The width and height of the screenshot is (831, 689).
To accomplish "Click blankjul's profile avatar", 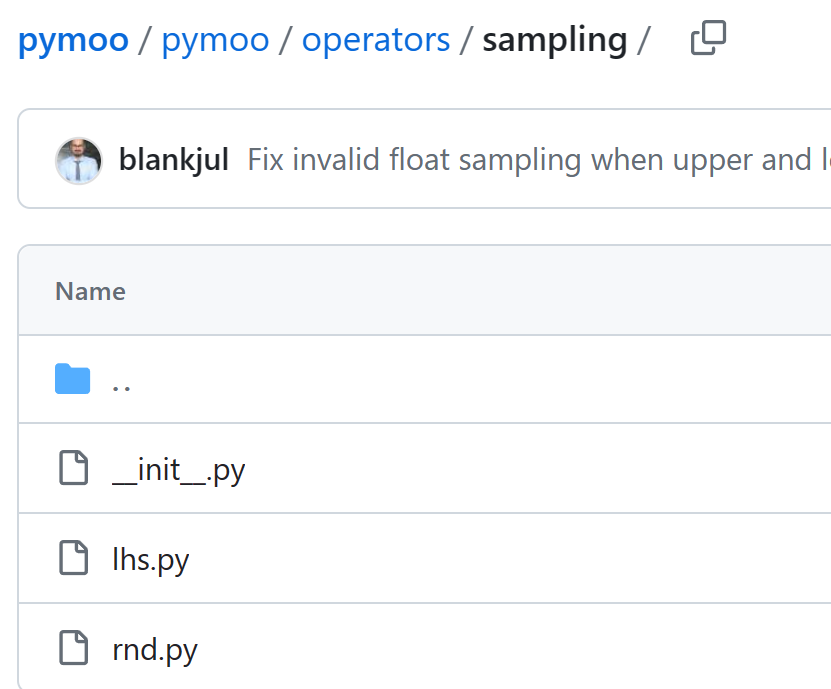I will pos(79,160).
